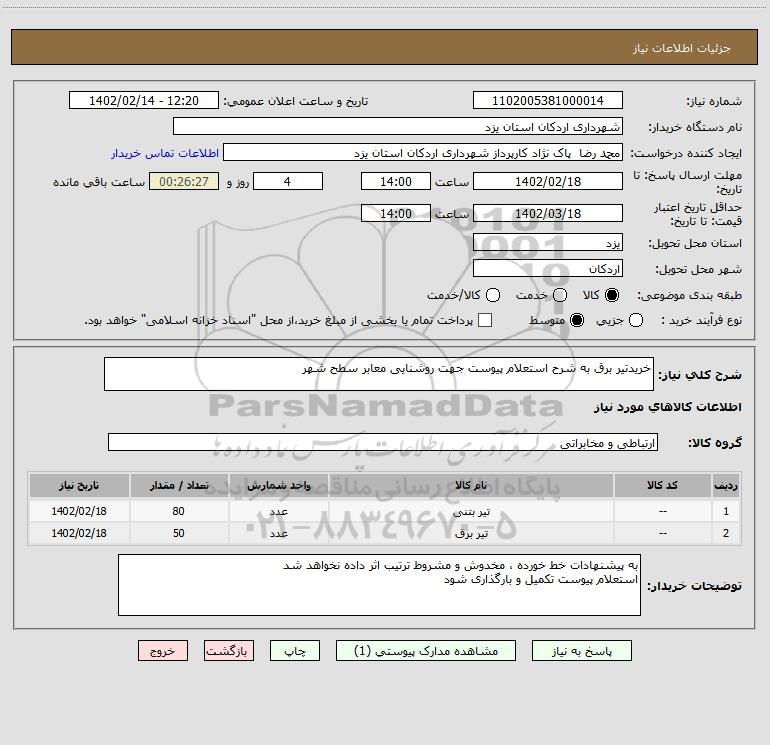Click the remaining days field showing 4
The height and width of the screenshot is (745, 770).
pyautogui.click(x=288, y=181)
